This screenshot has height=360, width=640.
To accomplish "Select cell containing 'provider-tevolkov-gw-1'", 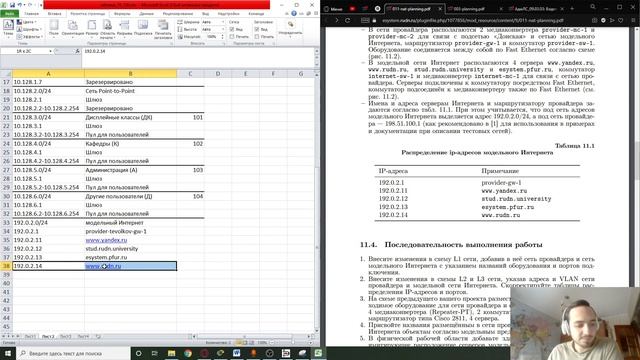I will pos(130,231).
